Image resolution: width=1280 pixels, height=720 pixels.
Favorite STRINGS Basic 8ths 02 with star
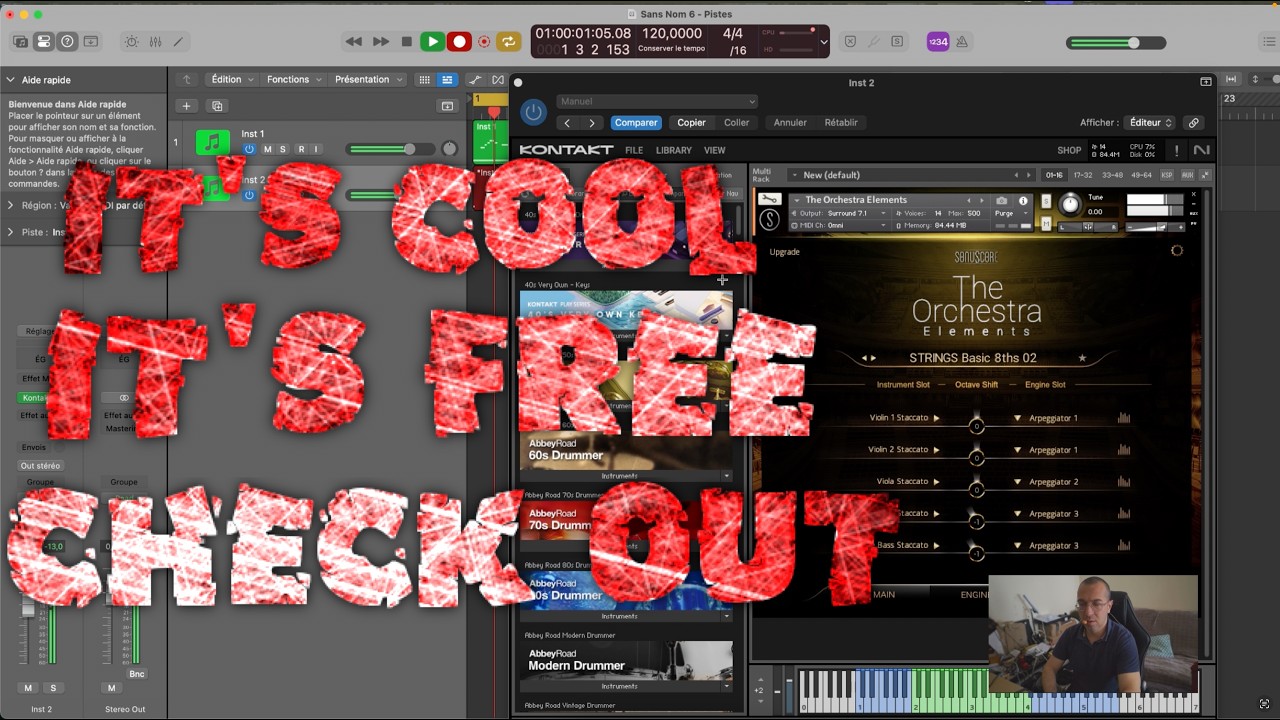[1082, 358]
